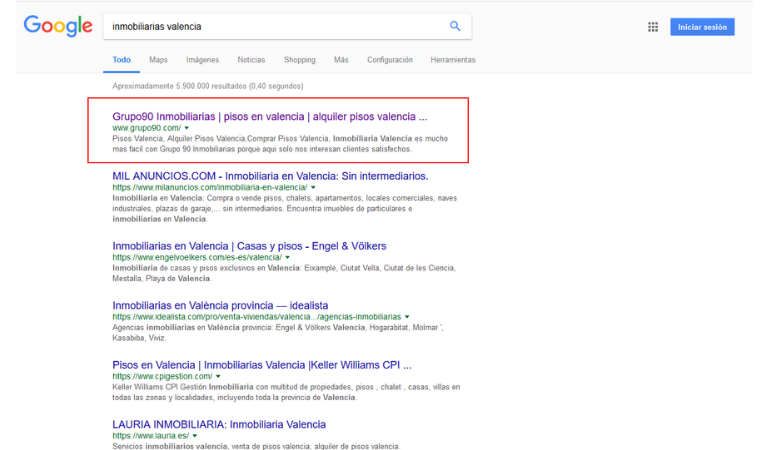Click the blue search magnifier icon
This screenshot has width=768, height=450.
(x=455, y=26)
